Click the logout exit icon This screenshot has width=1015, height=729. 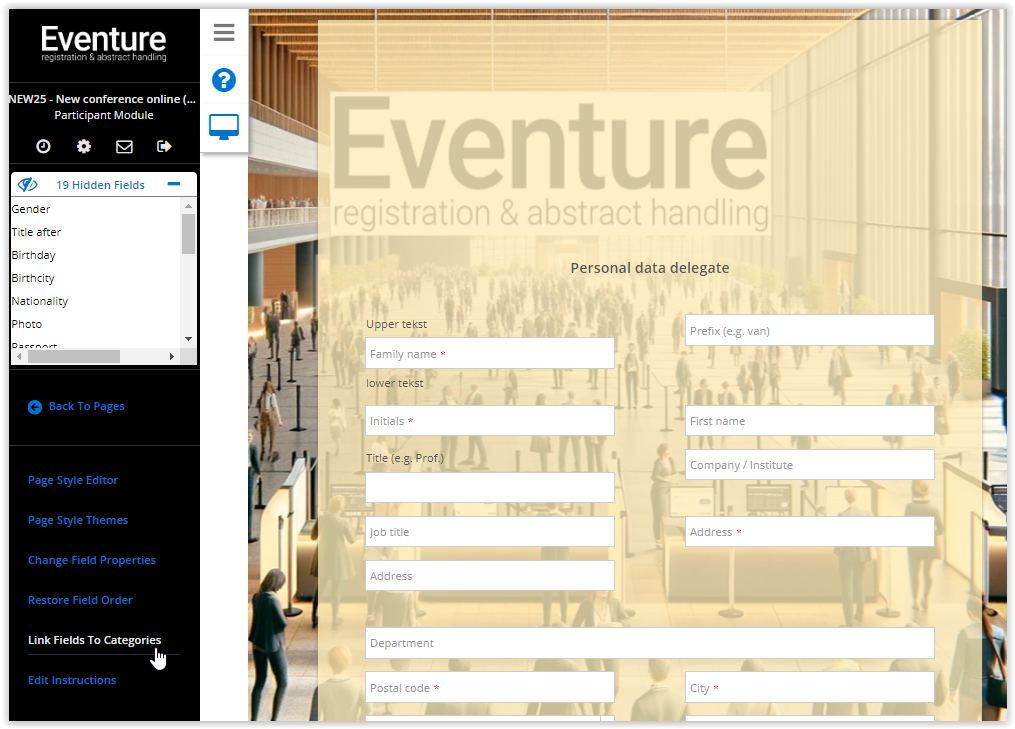[164, 146]
